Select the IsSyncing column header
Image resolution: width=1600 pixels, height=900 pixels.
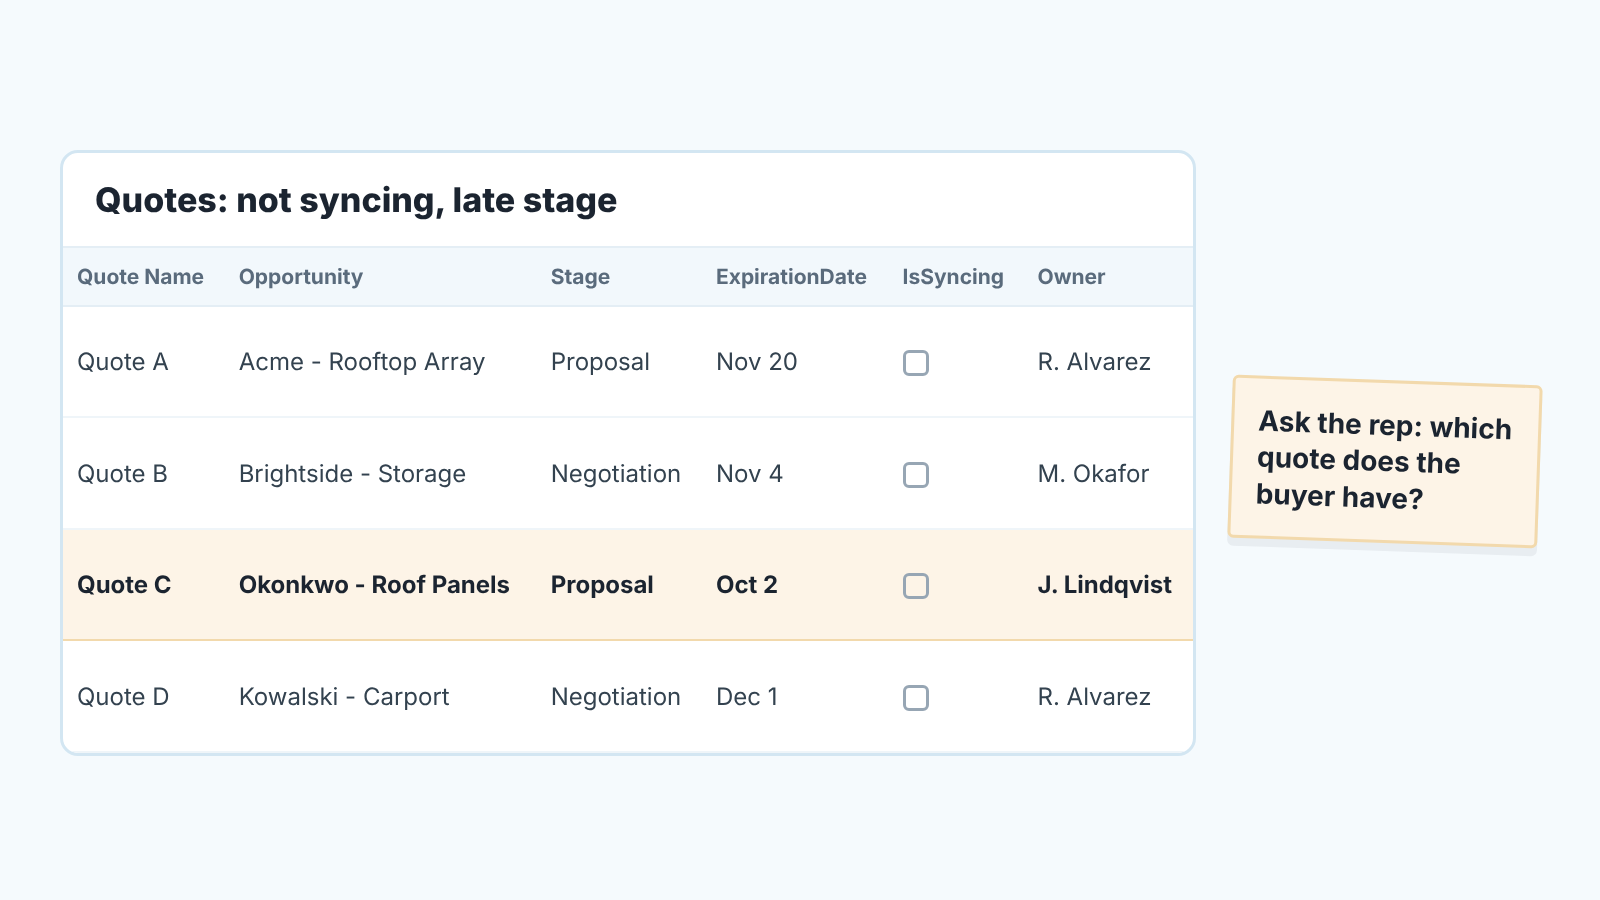[x=953, y=277]
